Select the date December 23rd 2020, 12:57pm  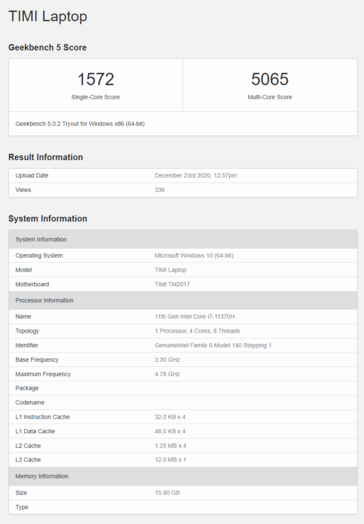196,175
